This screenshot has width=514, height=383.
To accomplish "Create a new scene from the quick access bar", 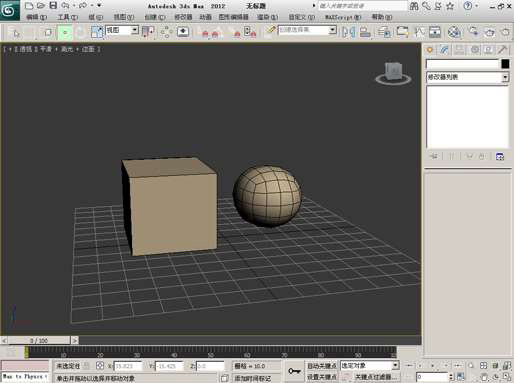I will (29, 5).
